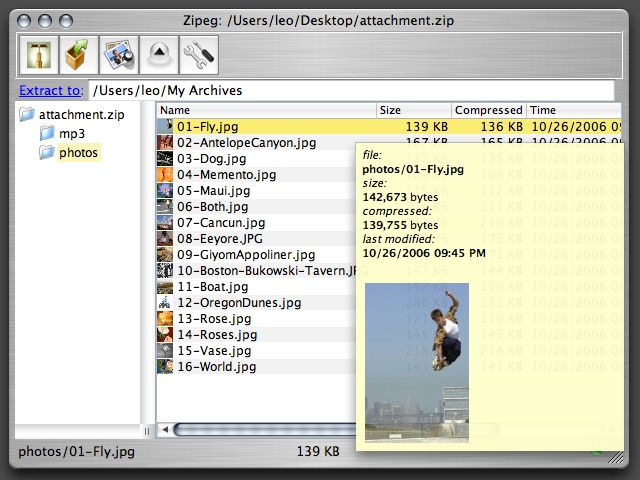Screen dimensions: 640x480
Task: Click the extract box with green arrow icon
Action: (79, 55)
